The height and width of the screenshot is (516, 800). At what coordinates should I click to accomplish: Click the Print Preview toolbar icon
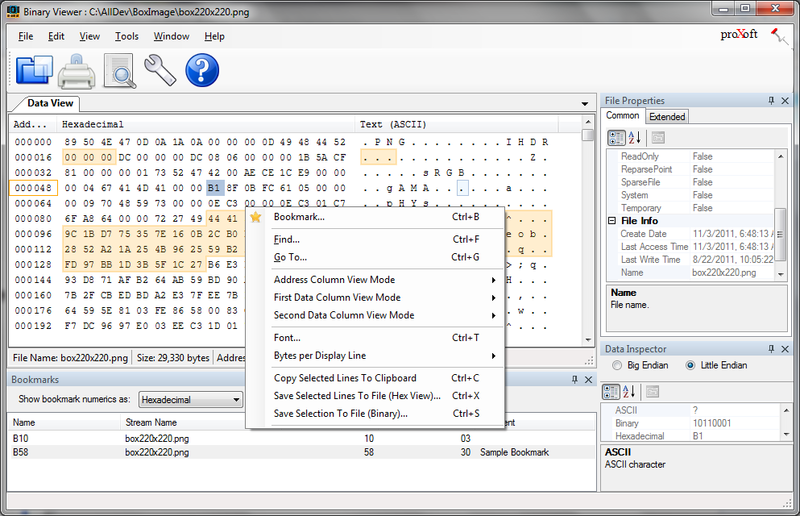pyautogui.click(x=119, y=70)
